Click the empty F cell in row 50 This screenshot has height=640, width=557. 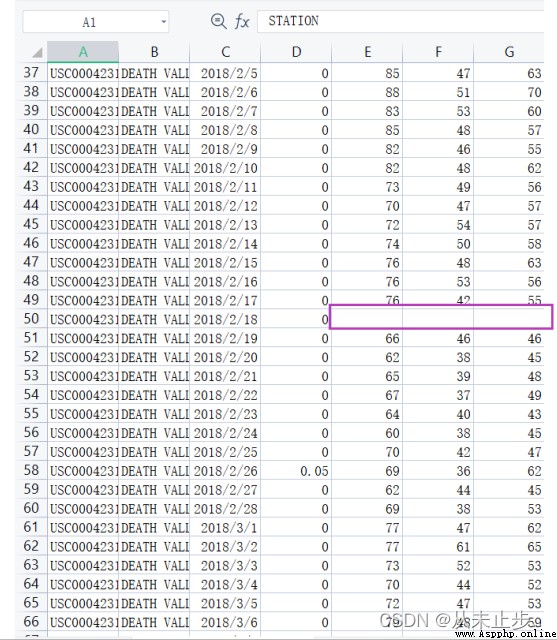coord(438,319)
